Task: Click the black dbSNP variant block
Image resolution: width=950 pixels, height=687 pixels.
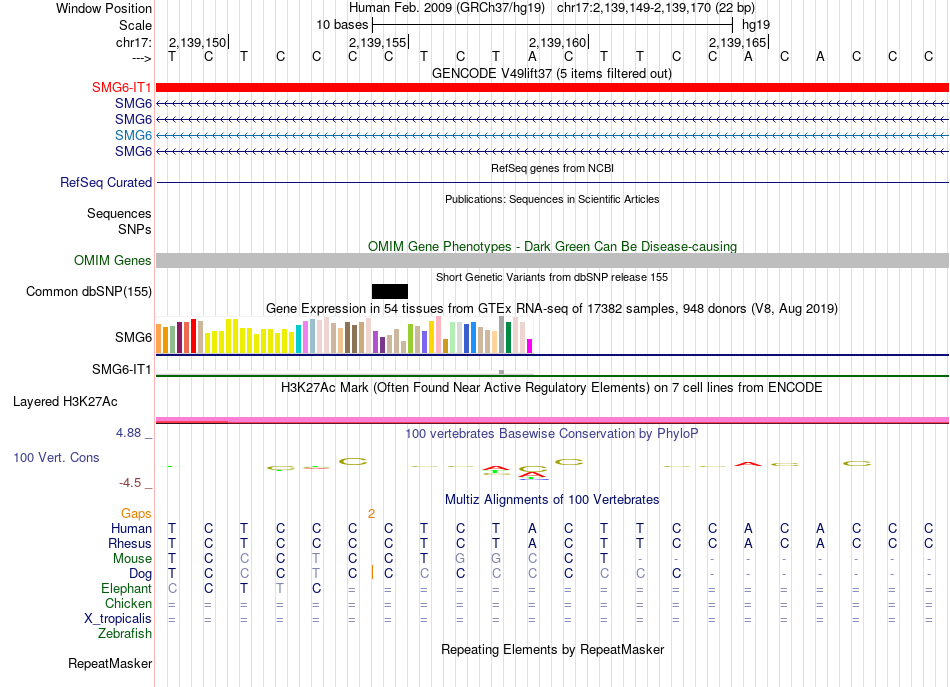Action: (390, 291)
